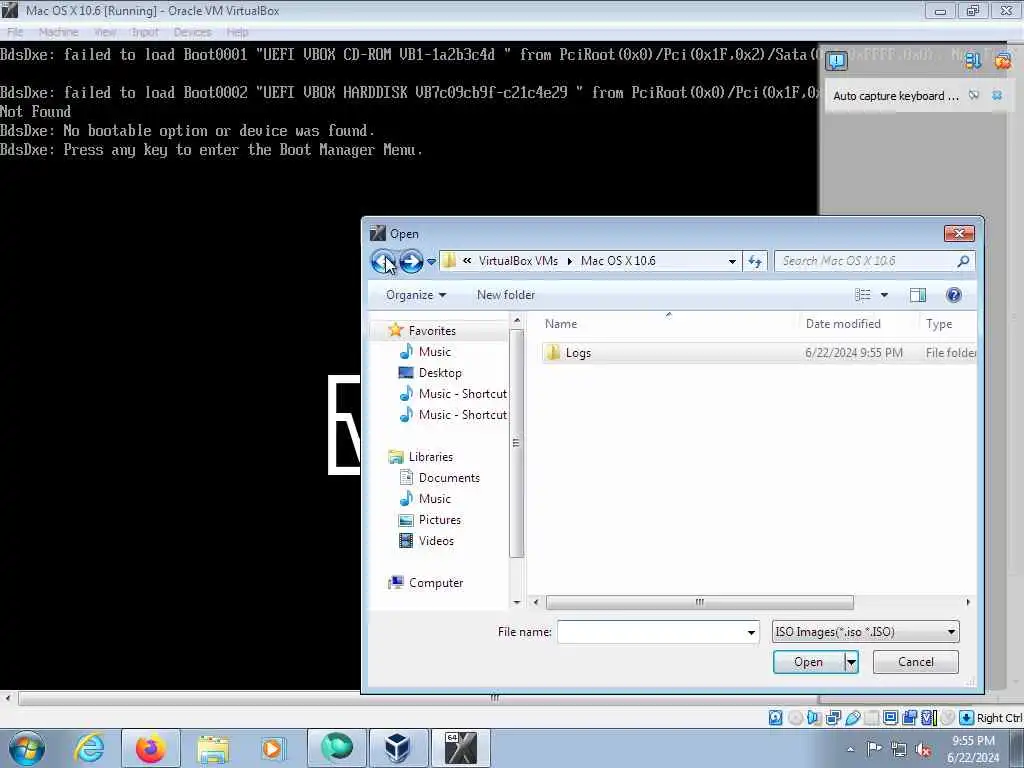The image size is (1024, 768).
Task: Open the Machine menu in VirtualBox
Action: coord(58,32)
